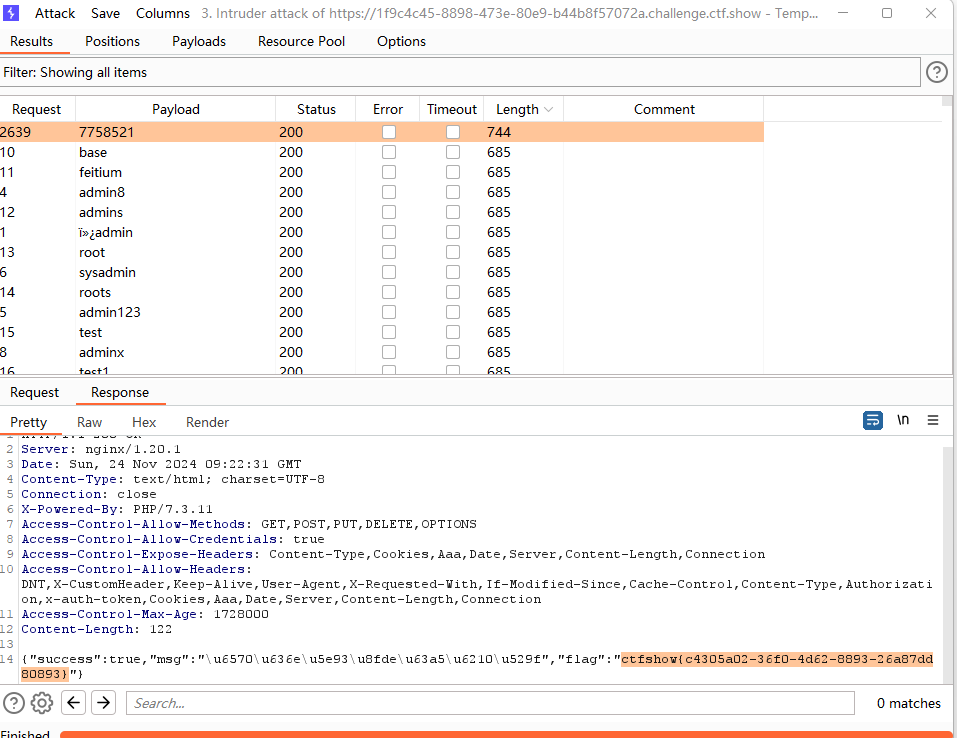Open the Resource Pool tab
Viewport: 957px width, 738px height.
pos(302,42)
